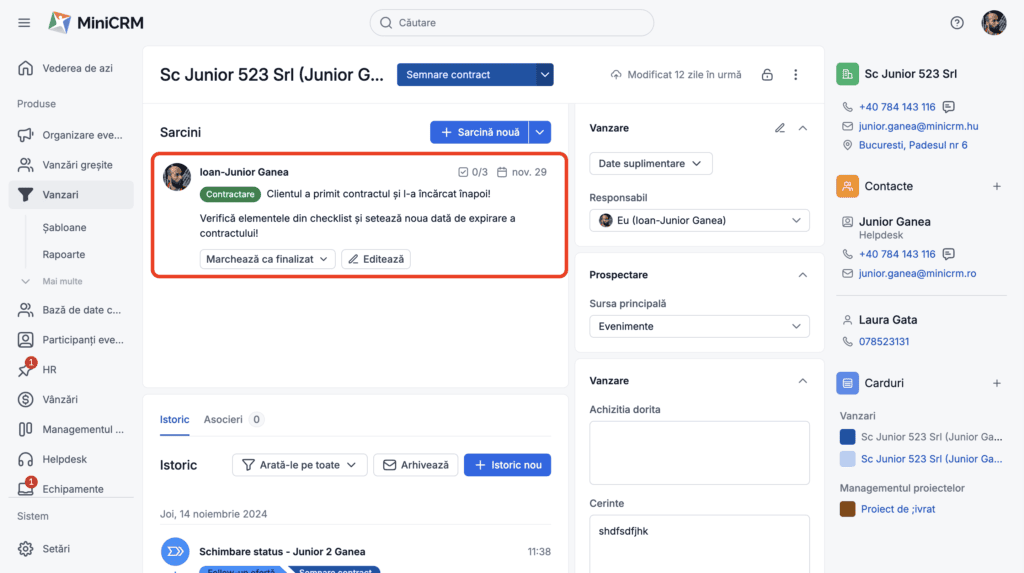Image resolution: width=1024 pixels, height=573 pixels.
Task: Click the email junior.ganea@minicrm.ro
Action: [917, 273]
